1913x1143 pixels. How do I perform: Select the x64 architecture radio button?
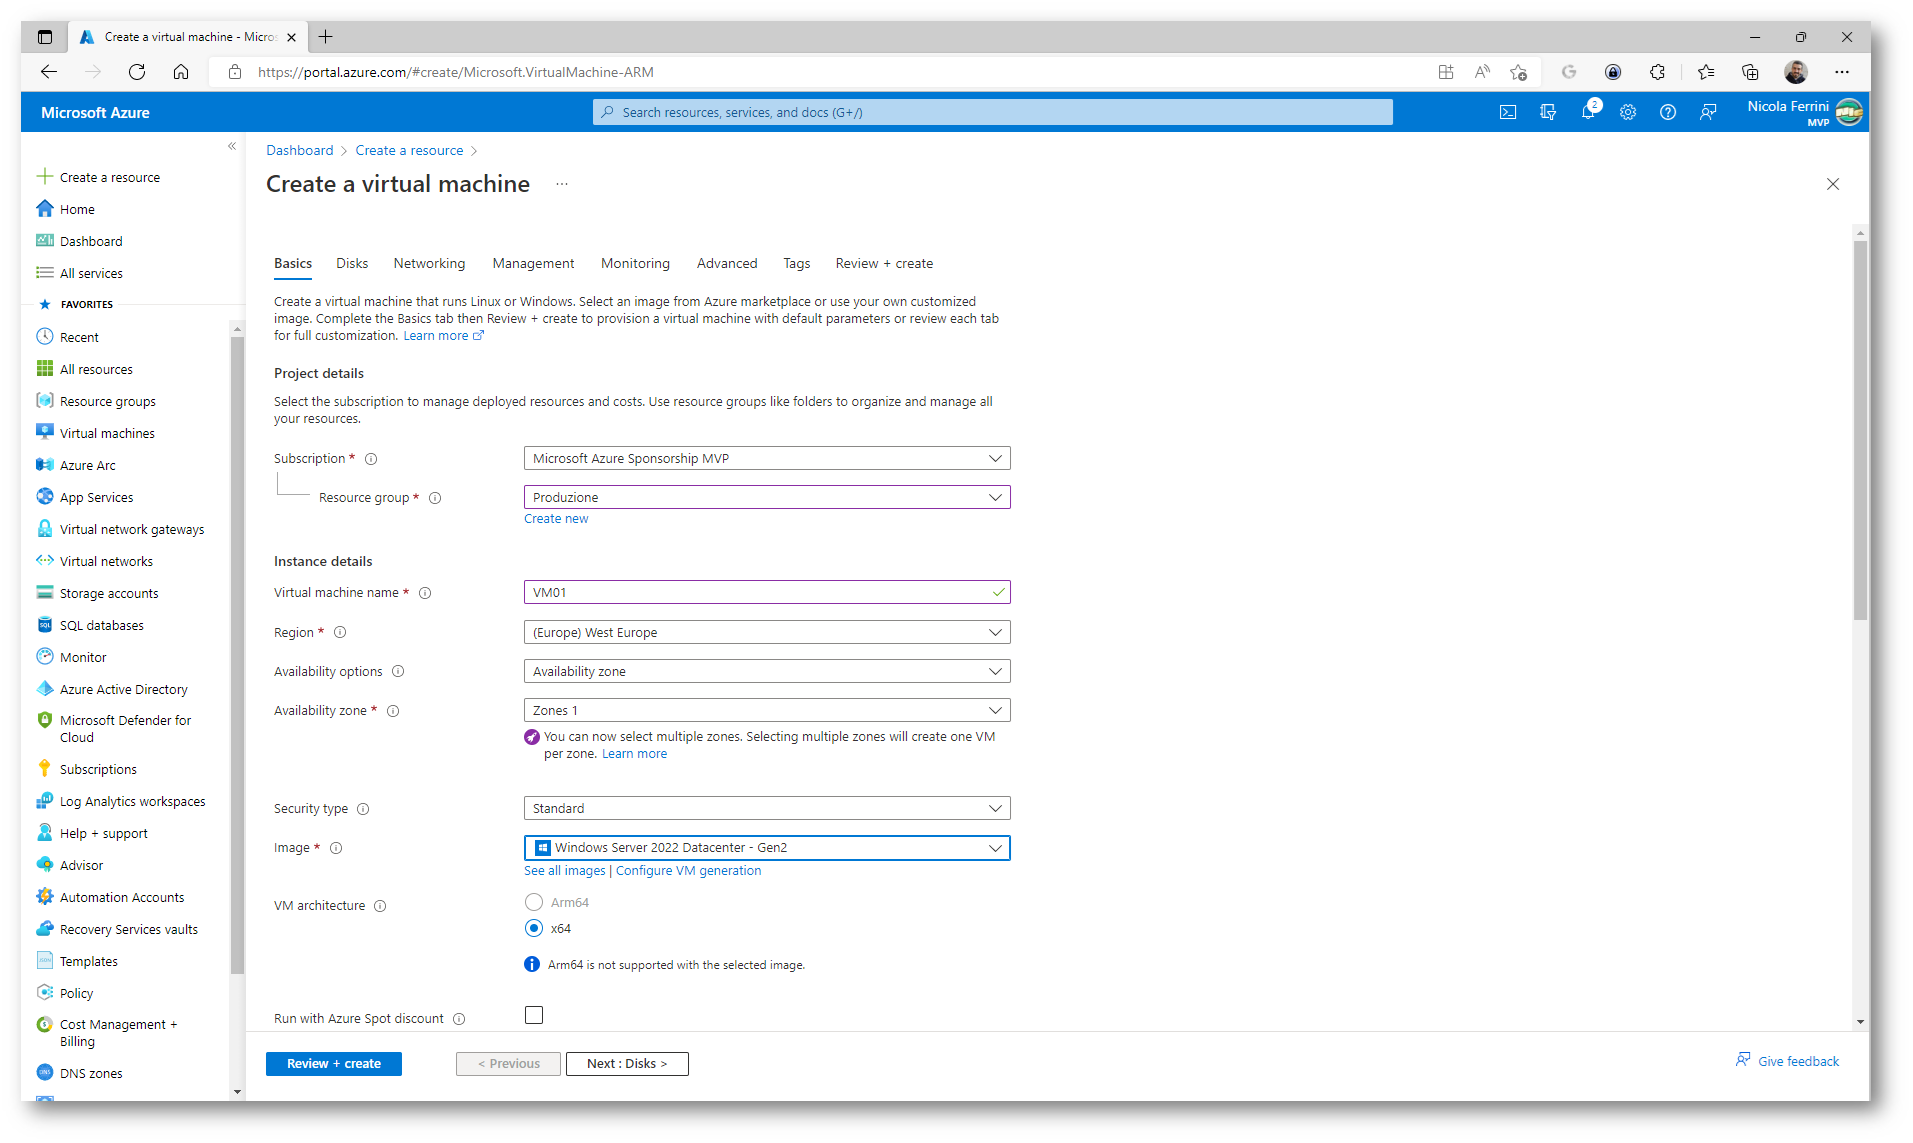tap(534, 928)
